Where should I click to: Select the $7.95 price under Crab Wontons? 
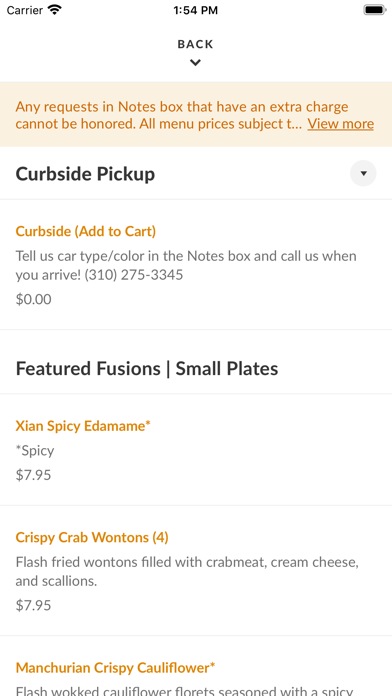point(34,605)
